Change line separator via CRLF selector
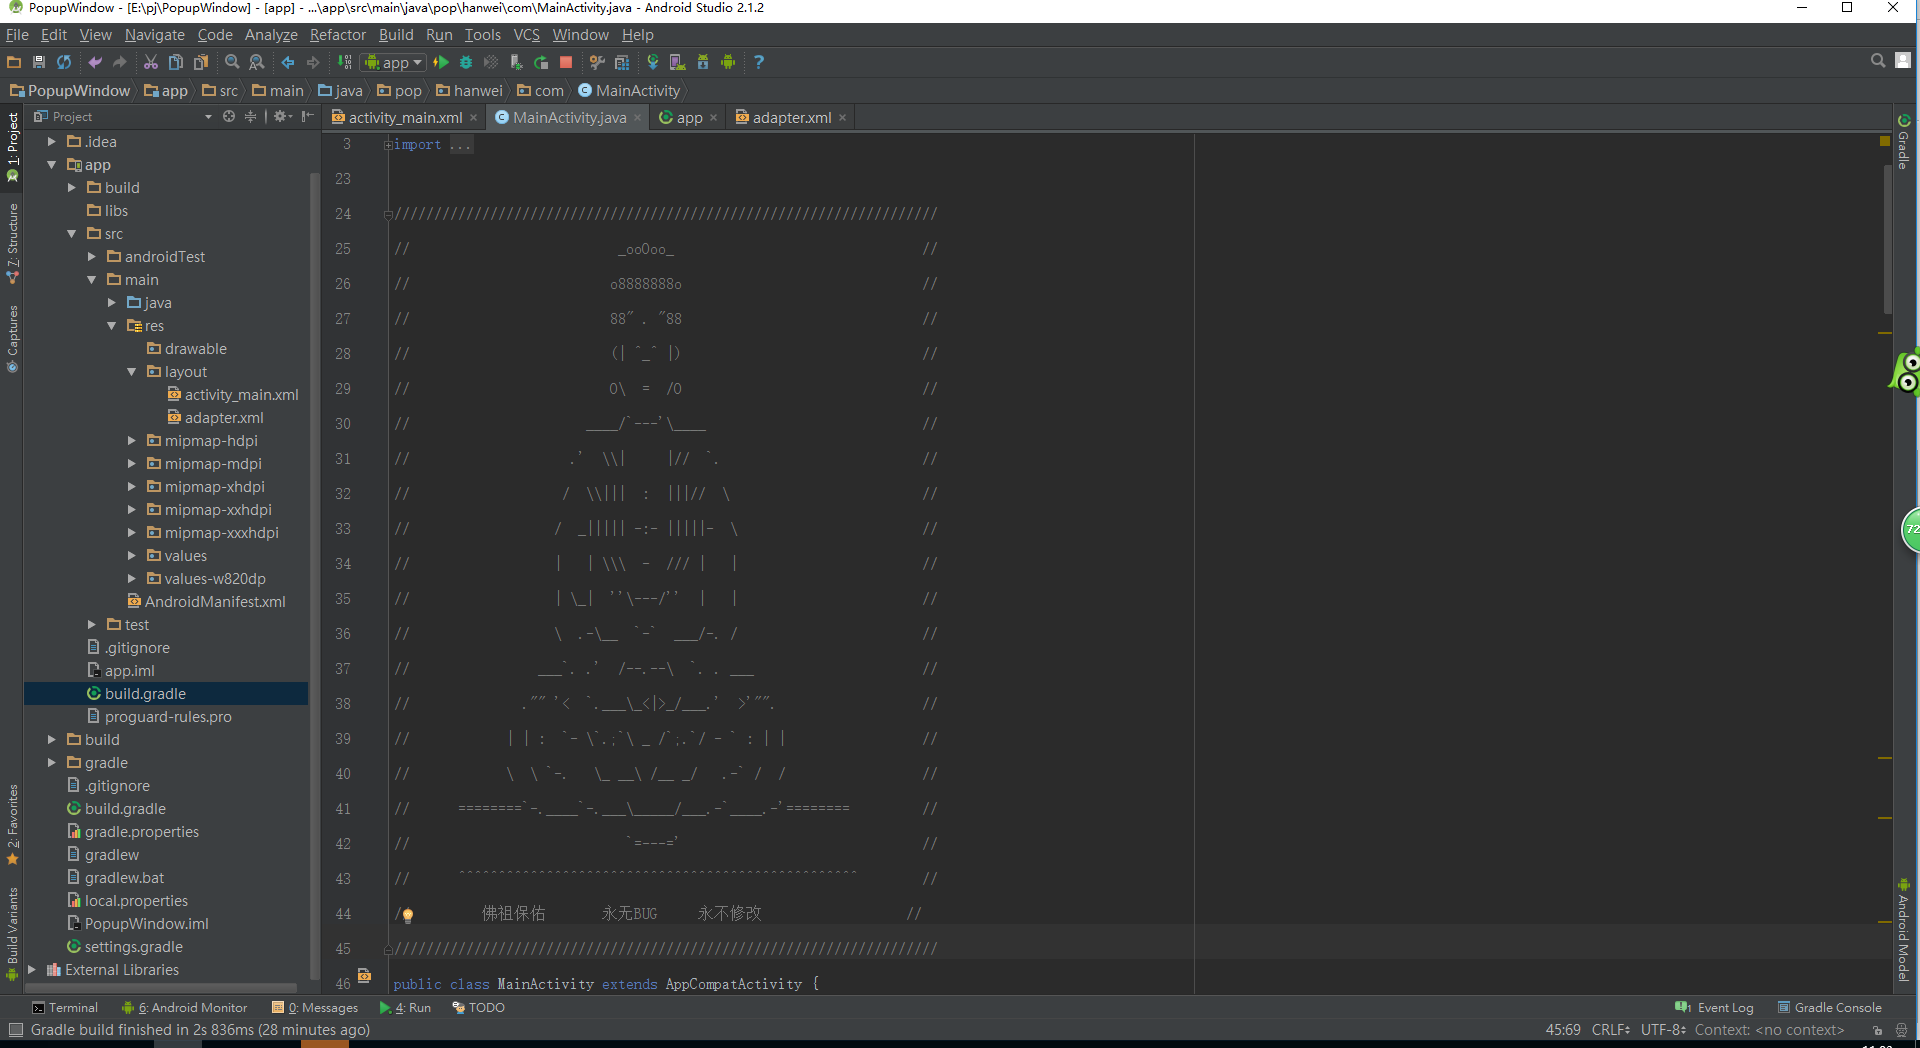The image size is (1920, 1048). 1611,1030
